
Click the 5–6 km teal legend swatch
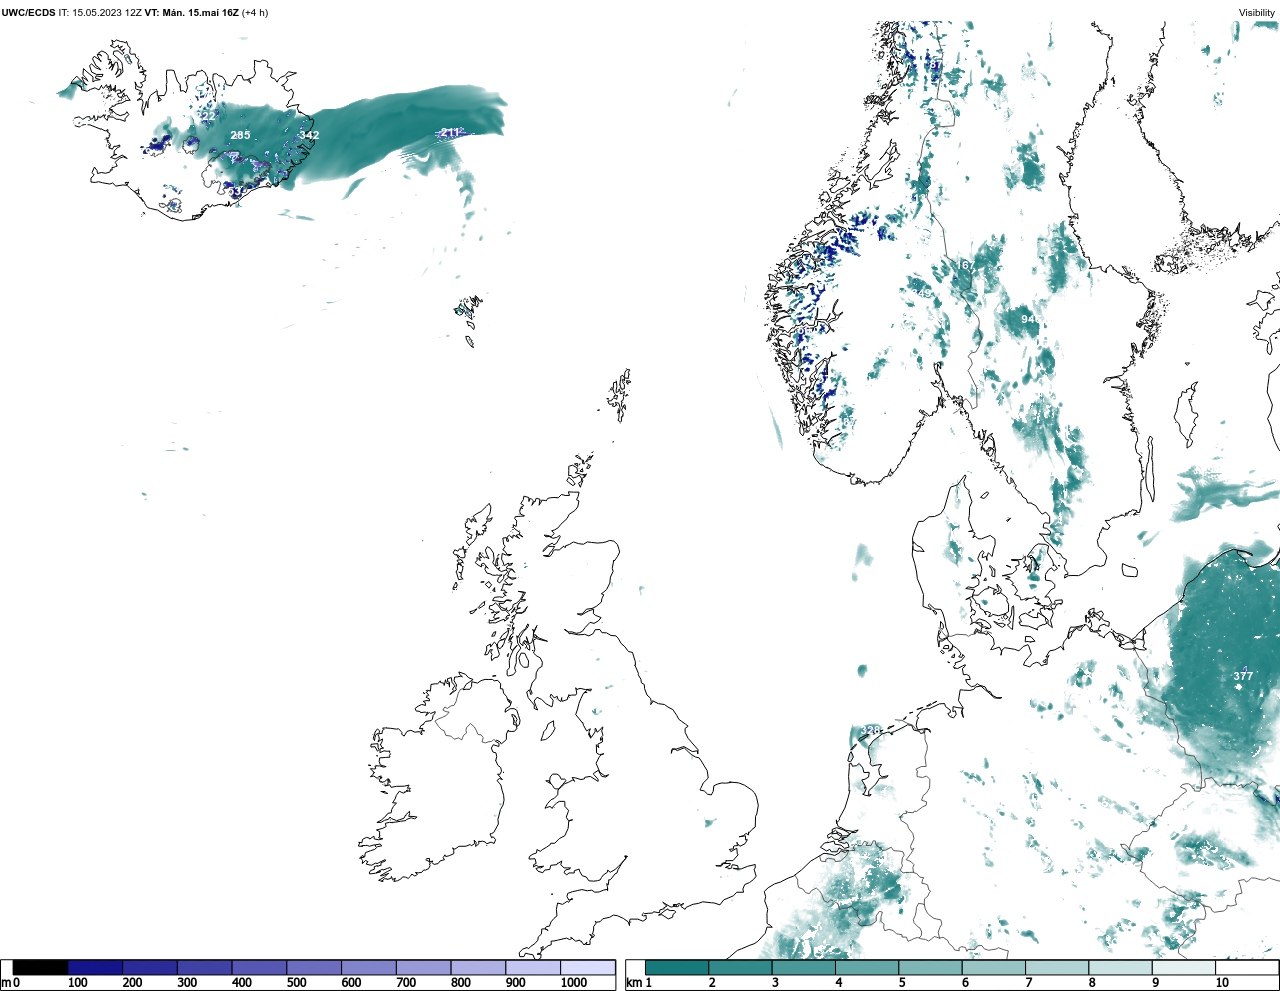click(x=930, y=967)
